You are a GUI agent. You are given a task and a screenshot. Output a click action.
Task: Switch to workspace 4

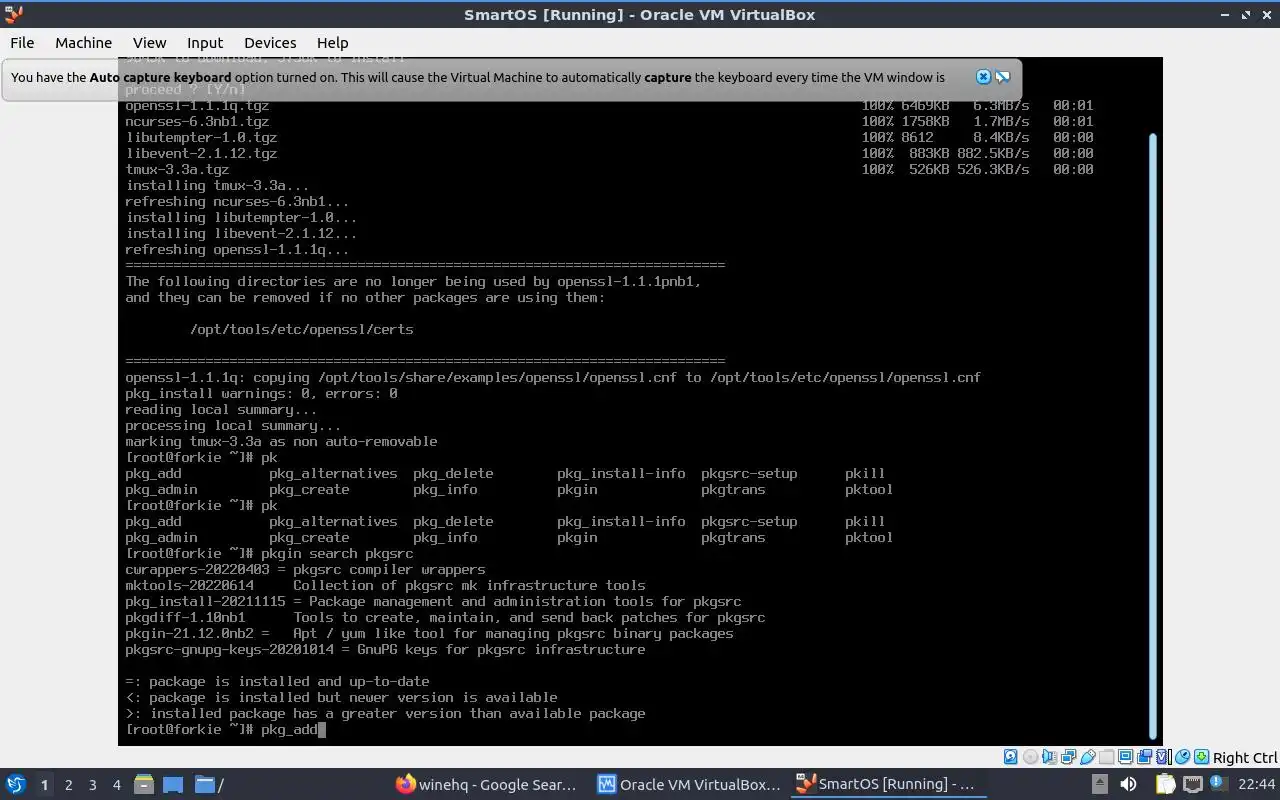pyautogui.click(x=116, y=785)
